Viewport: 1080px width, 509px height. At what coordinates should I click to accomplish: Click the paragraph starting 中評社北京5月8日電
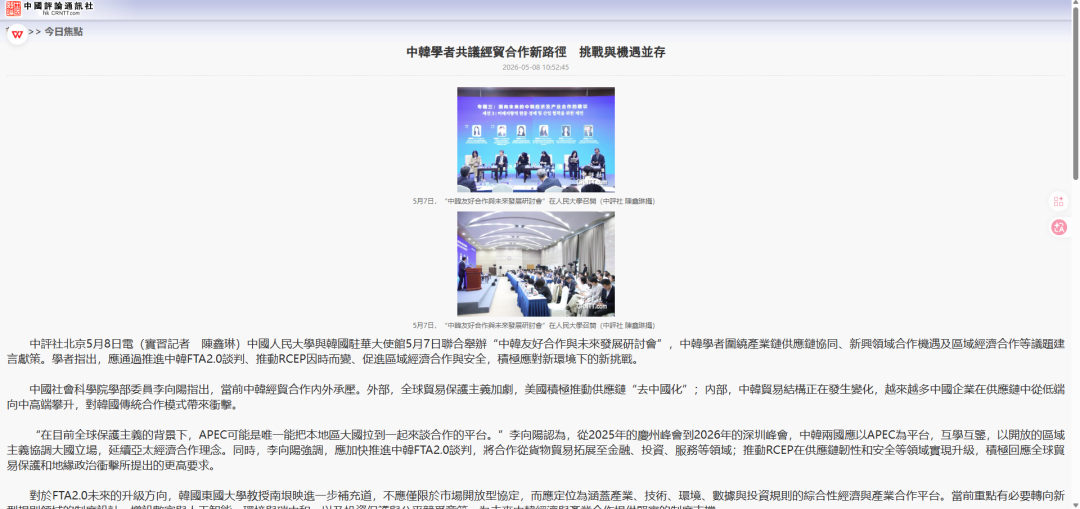coord(536,351)
